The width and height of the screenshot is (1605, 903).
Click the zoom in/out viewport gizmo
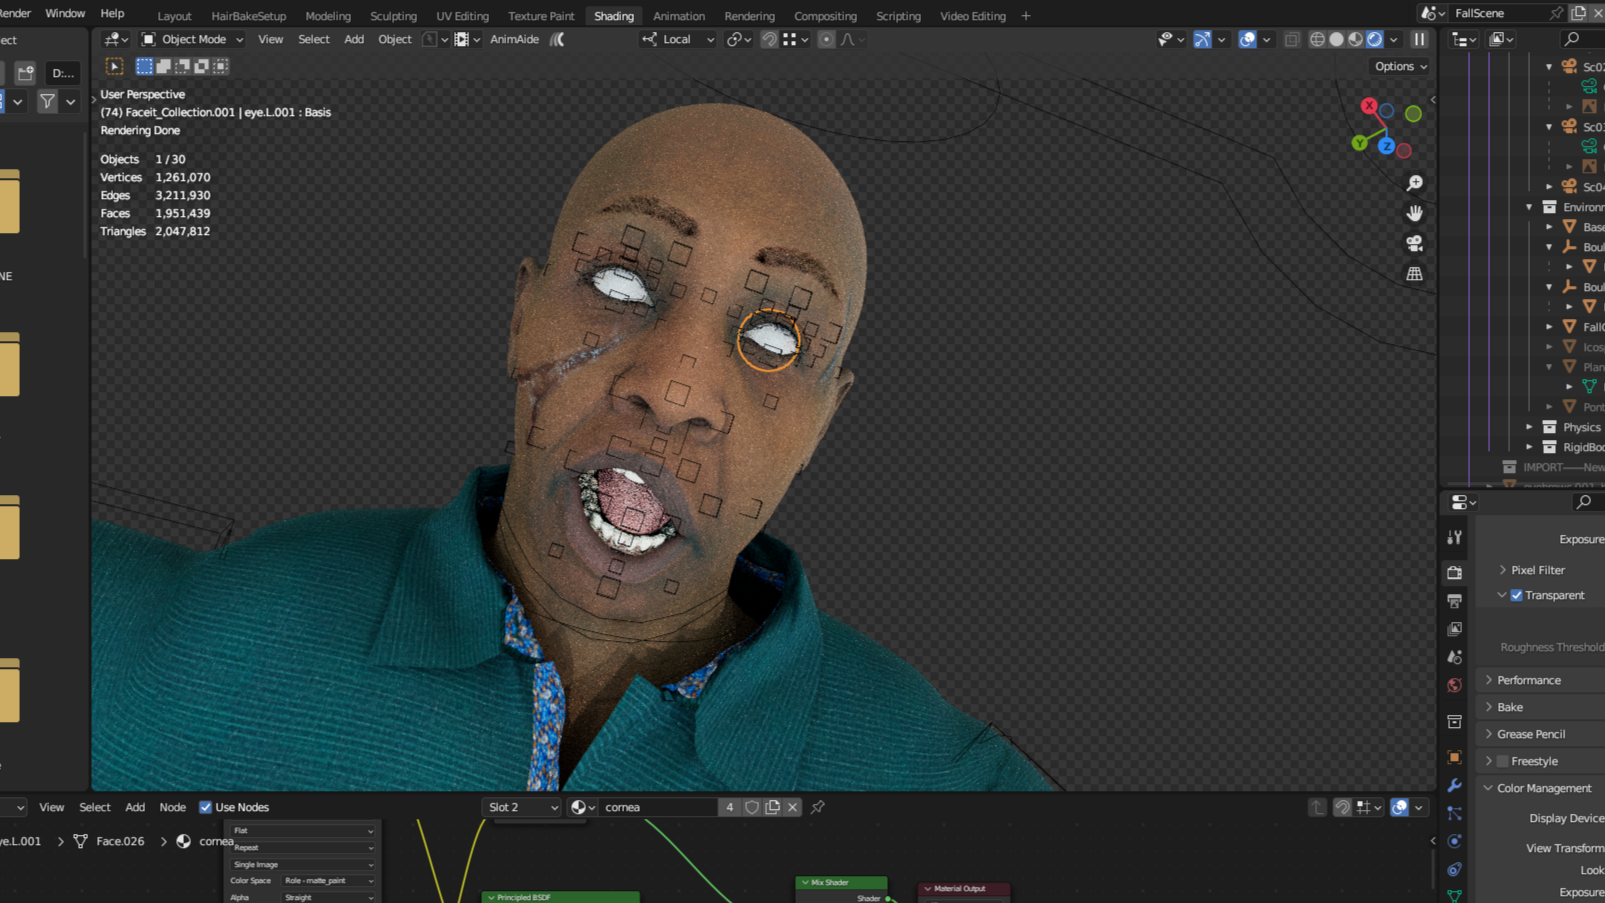(1414, 183)
